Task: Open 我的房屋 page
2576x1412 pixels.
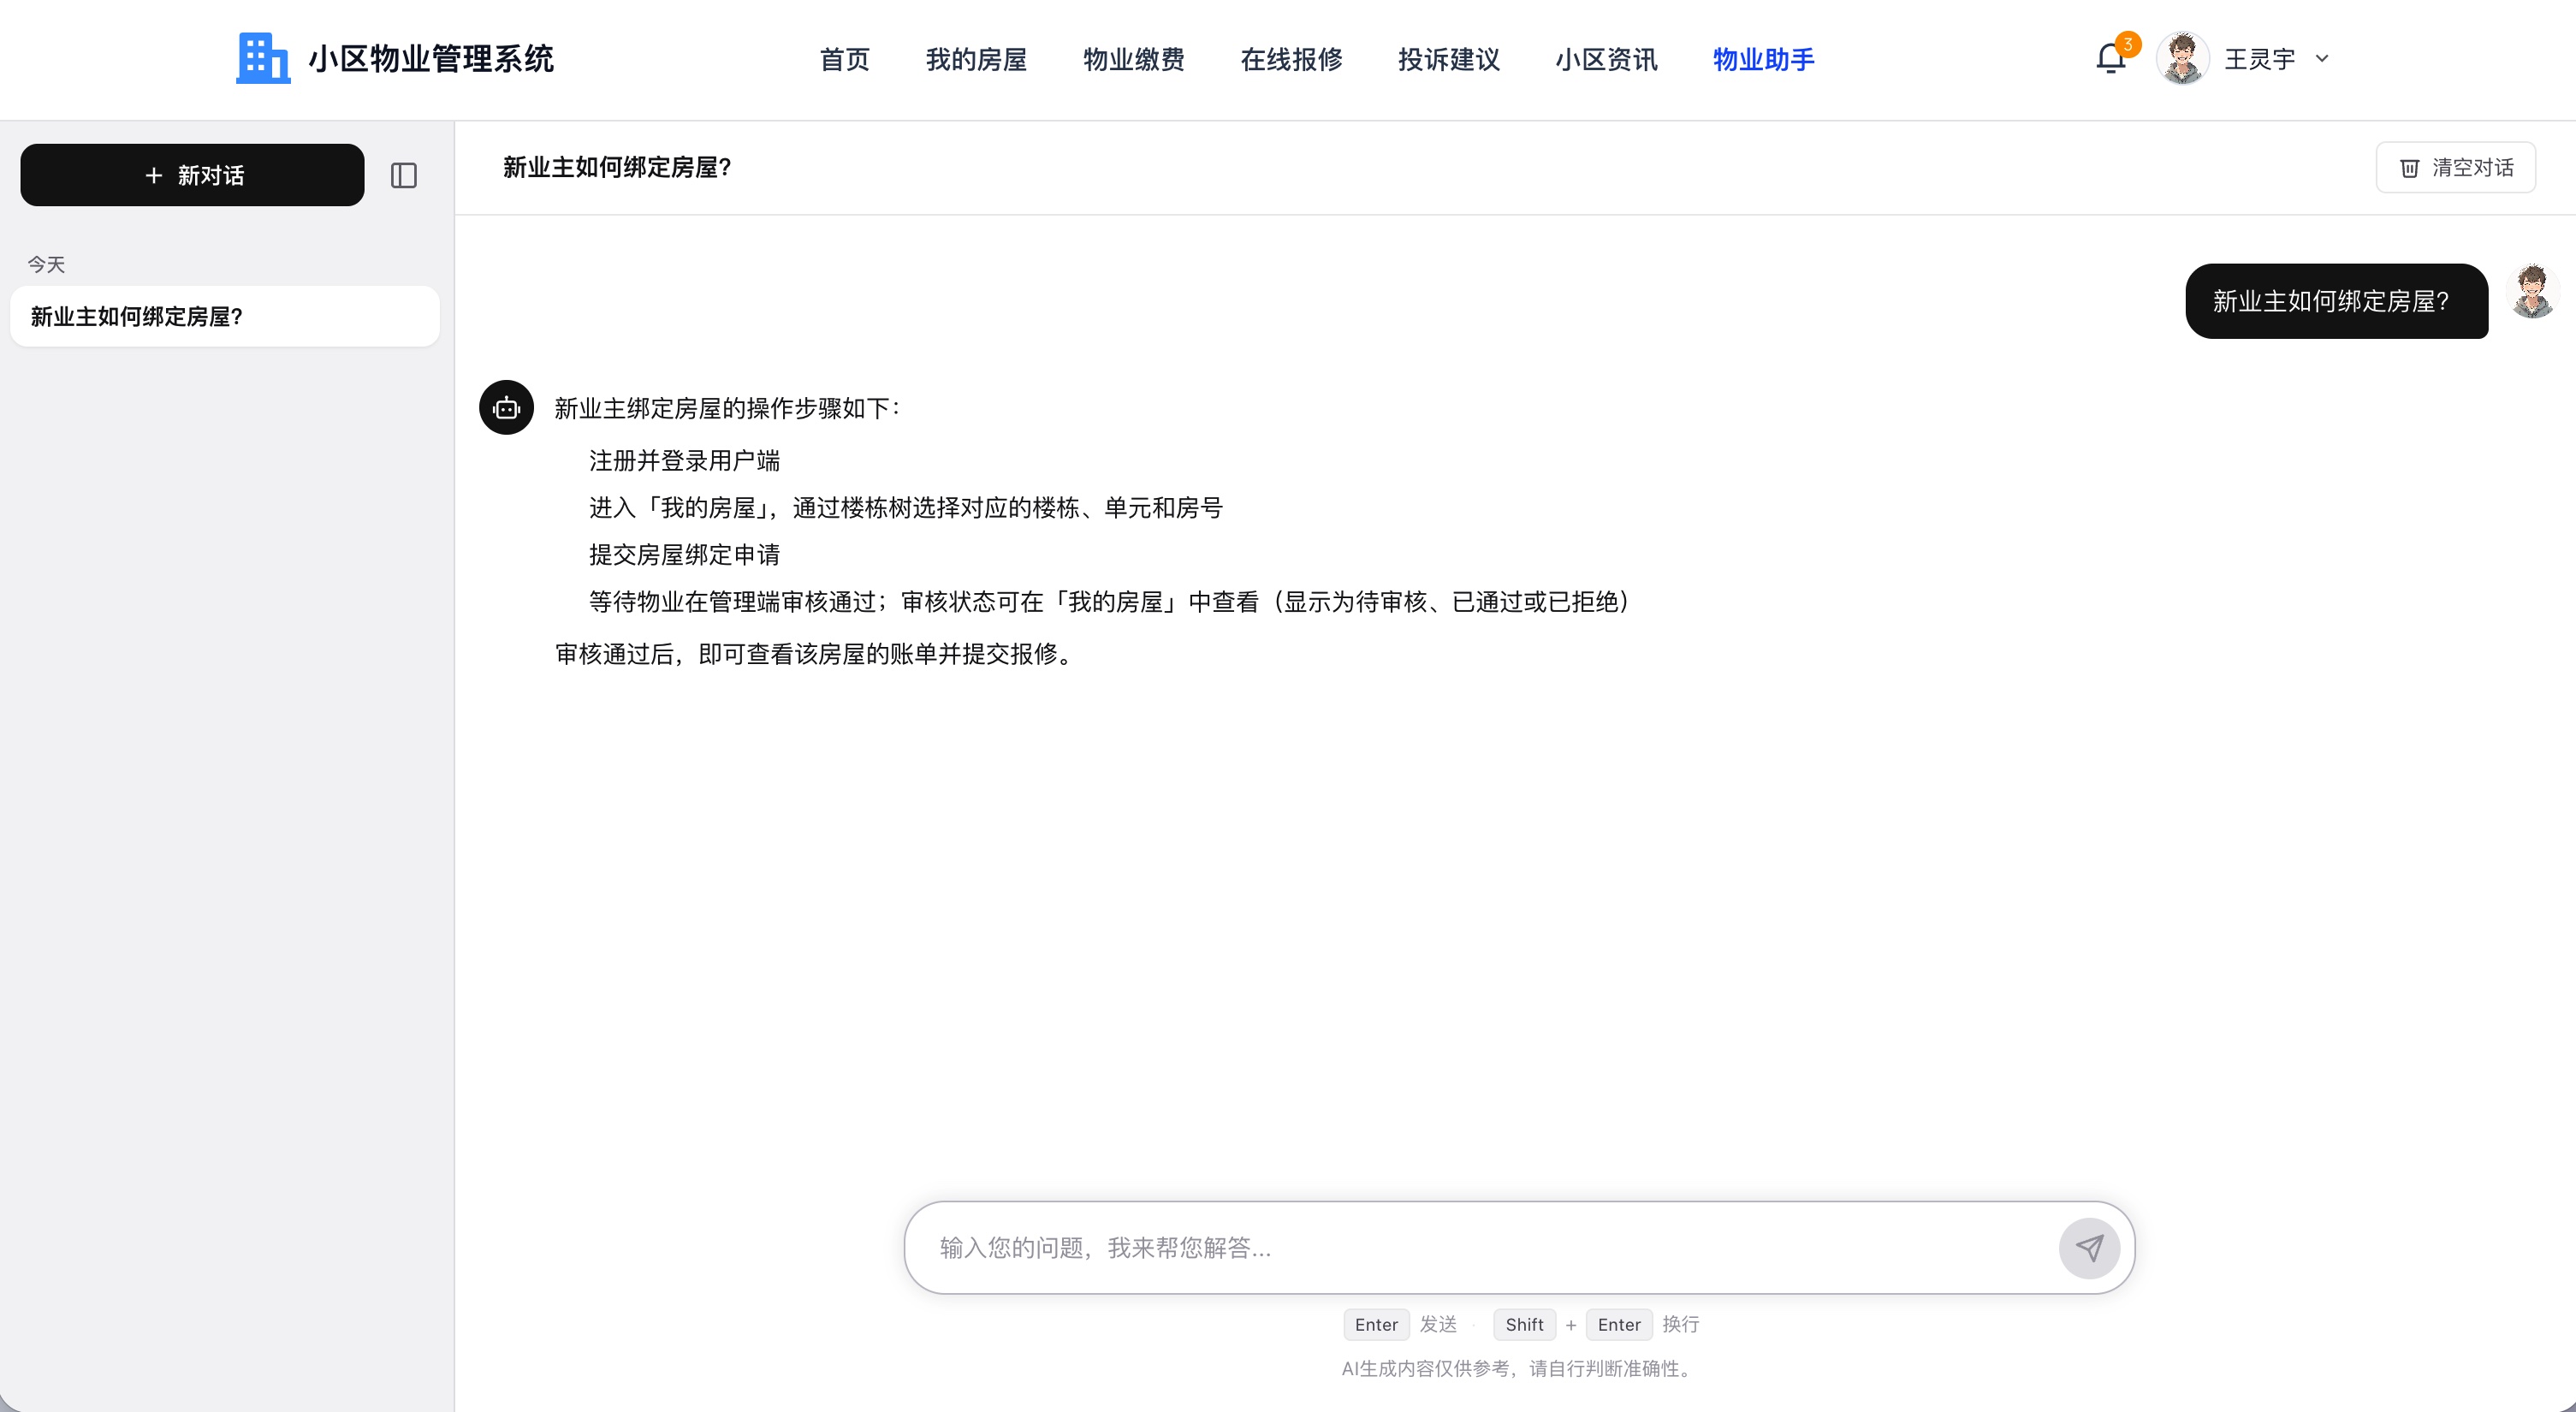Action: point(976,59)
